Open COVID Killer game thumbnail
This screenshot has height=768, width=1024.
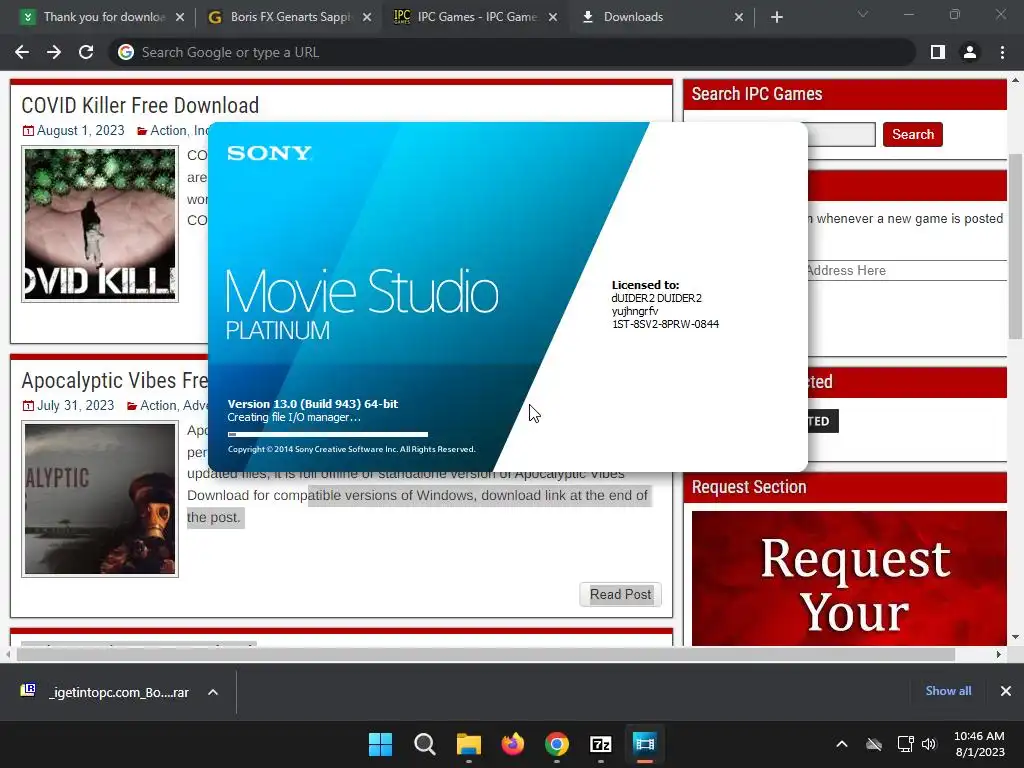[100, 224]
